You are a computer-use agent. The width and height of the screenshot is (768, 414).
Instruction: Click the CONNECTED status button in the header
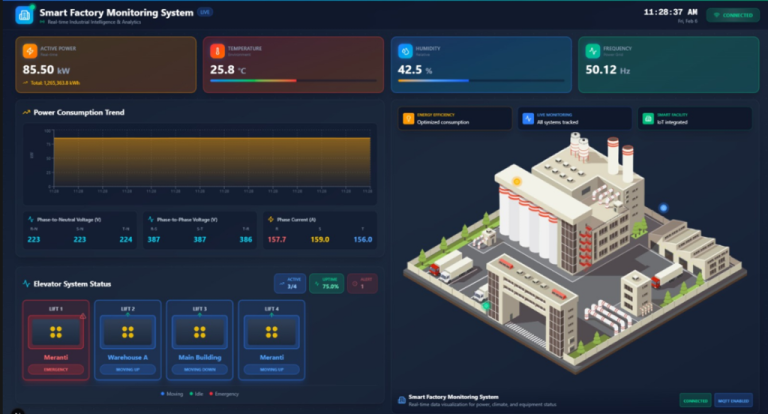(733, 15)
